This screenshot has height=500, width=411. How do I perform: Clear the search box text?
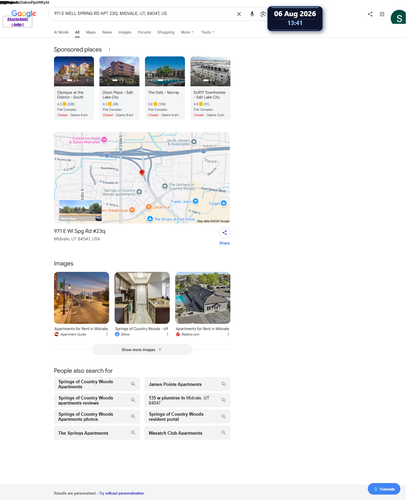pos(239,14)
